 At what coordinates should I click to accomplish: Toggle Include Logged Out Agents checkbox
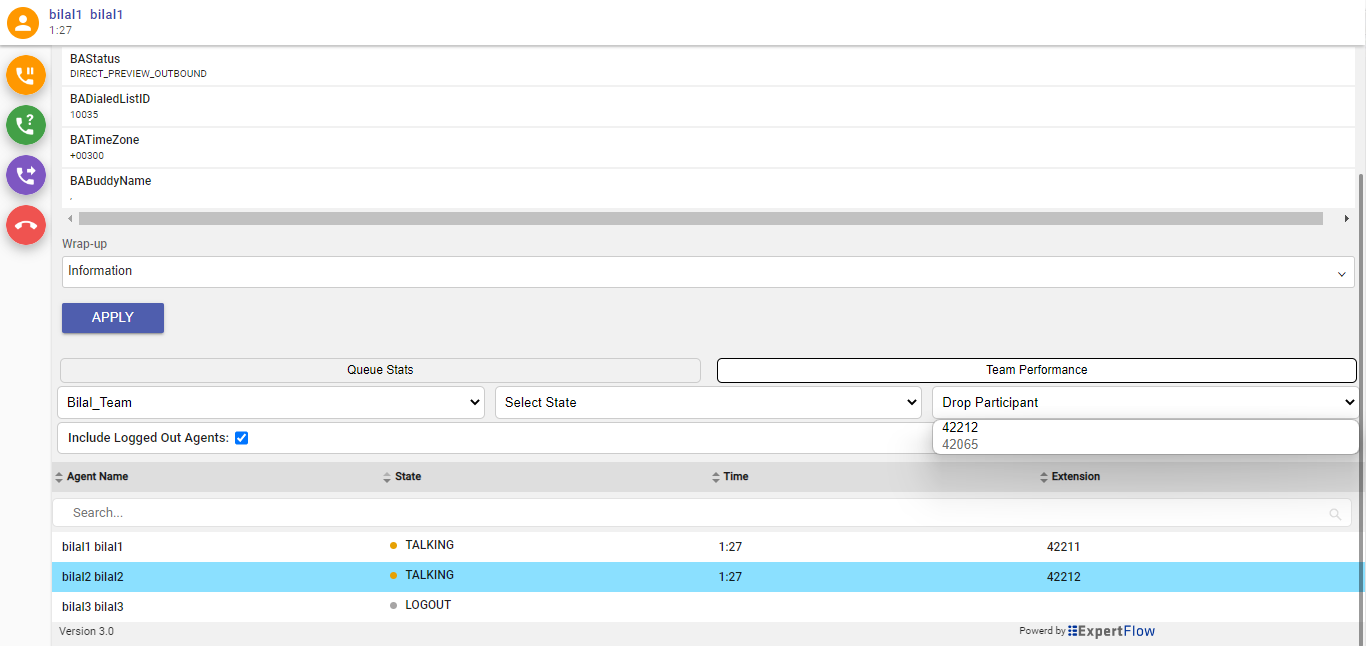pyautogui.click(x=241, y=438)
